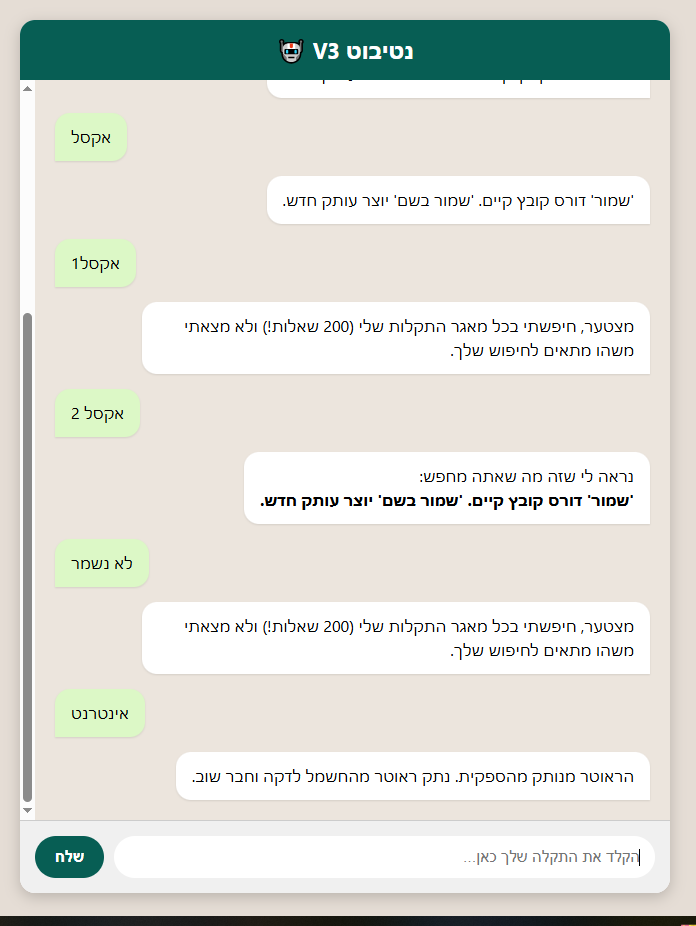Click the apology reply below 'לא נשמר'

coord(396,638)
